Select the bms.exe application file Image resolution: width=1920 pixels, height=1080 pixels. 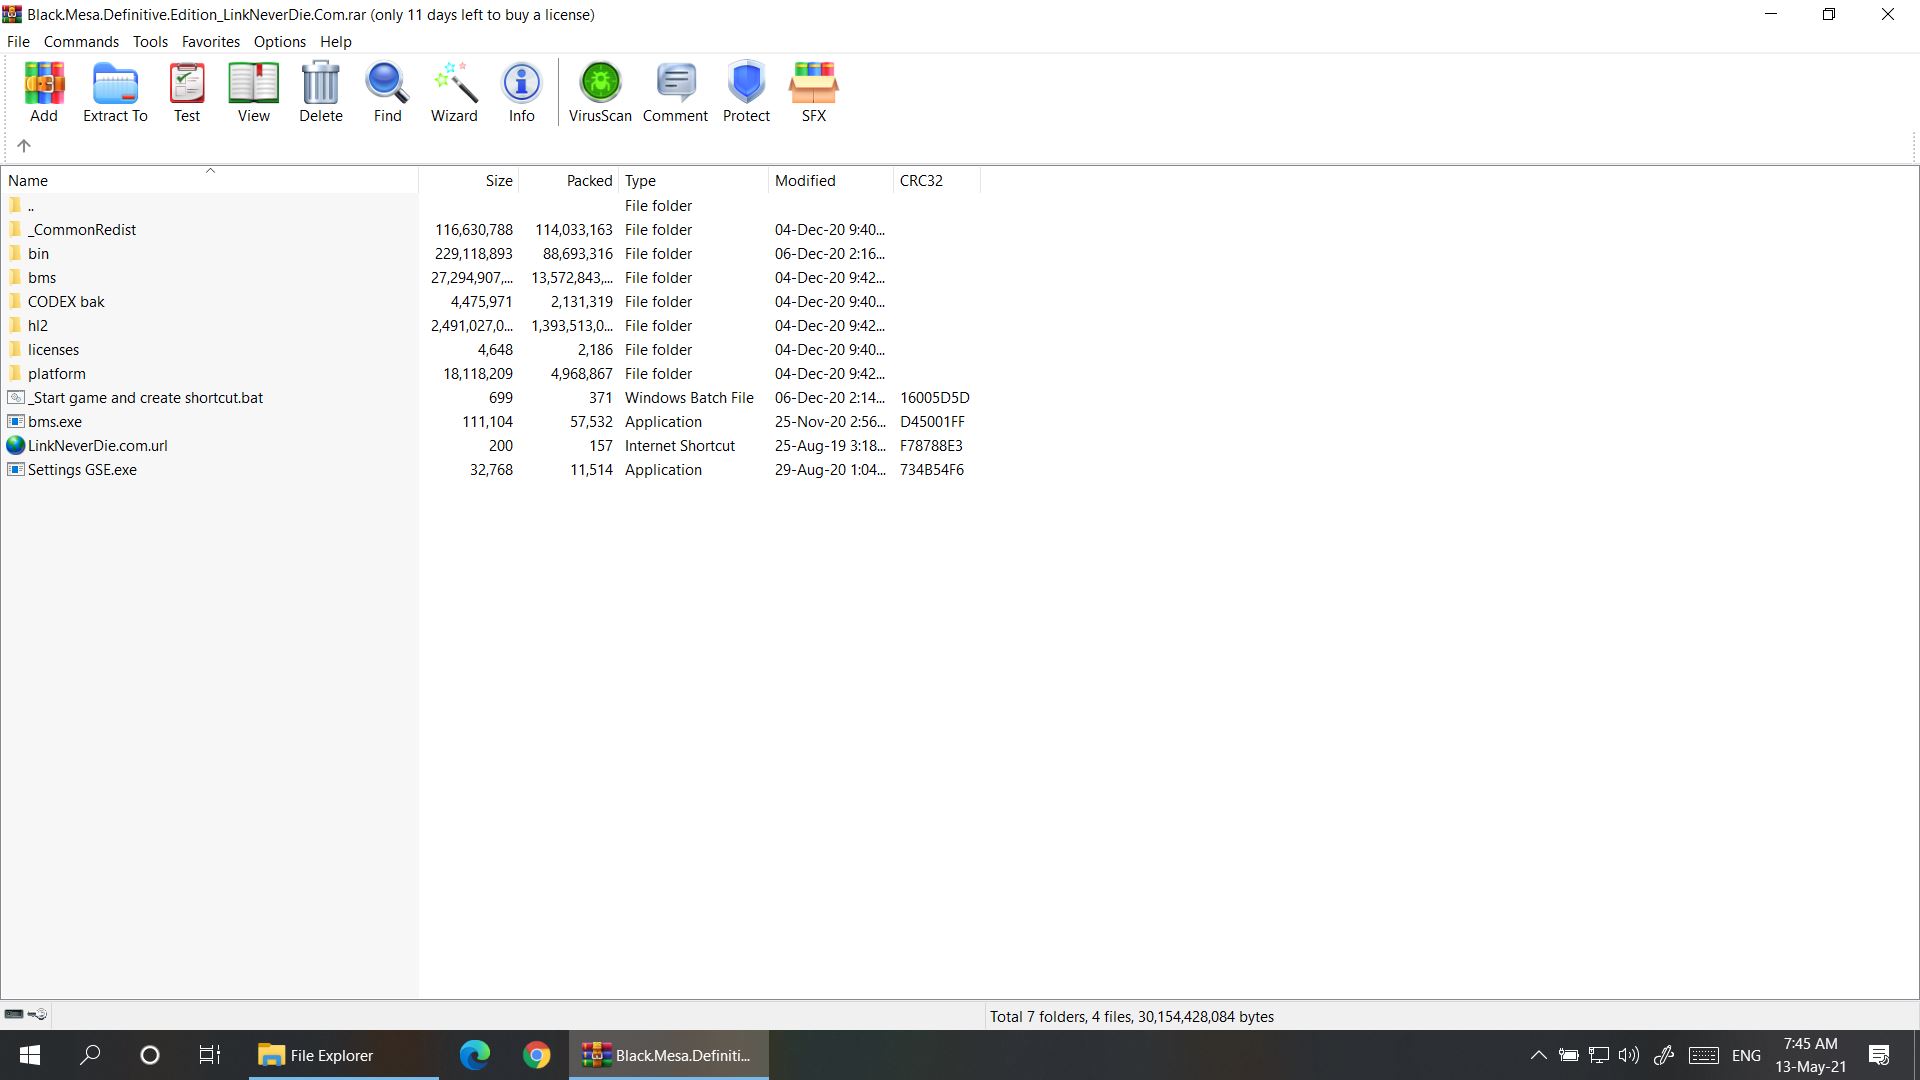pos(55,421)
